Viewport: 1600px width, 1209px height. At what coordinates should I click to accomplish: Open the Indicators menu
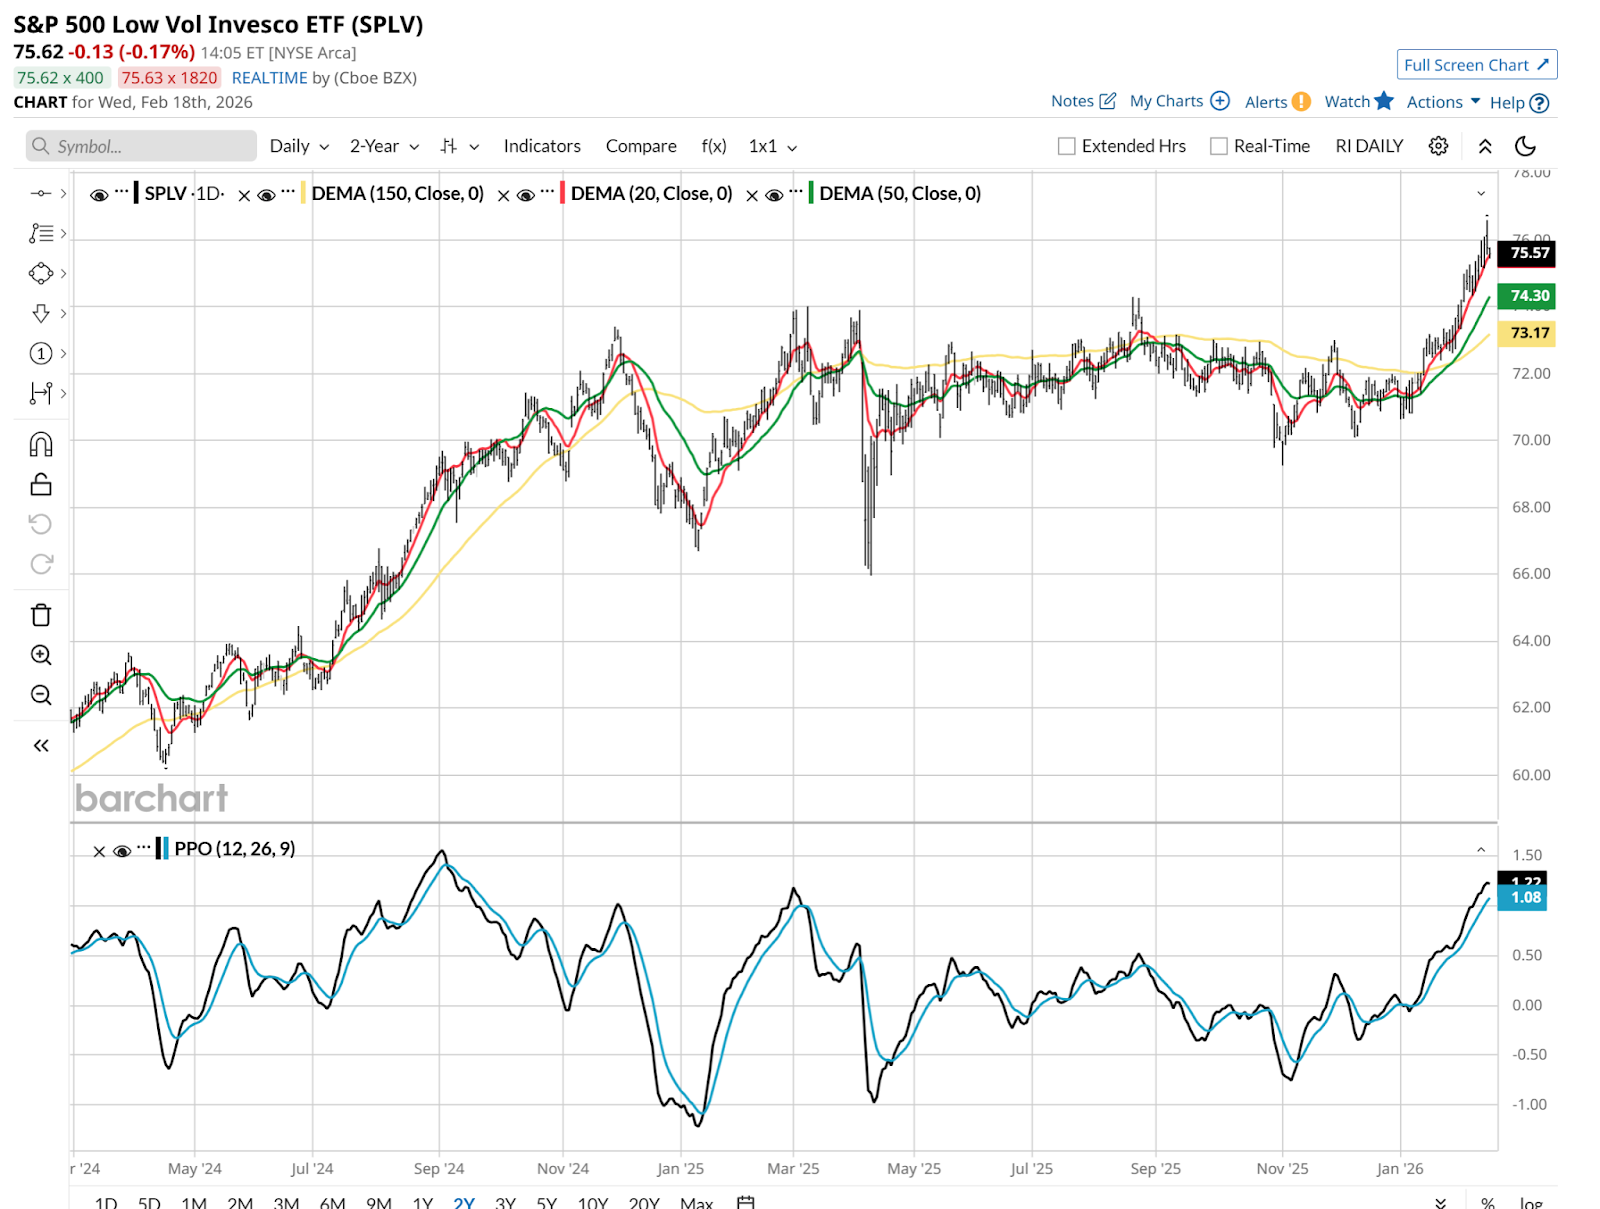[542, 146]
